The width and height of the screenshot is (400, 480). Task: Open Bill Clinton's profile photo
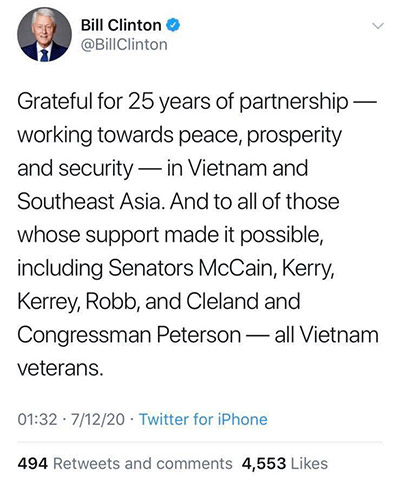point(44,34)
